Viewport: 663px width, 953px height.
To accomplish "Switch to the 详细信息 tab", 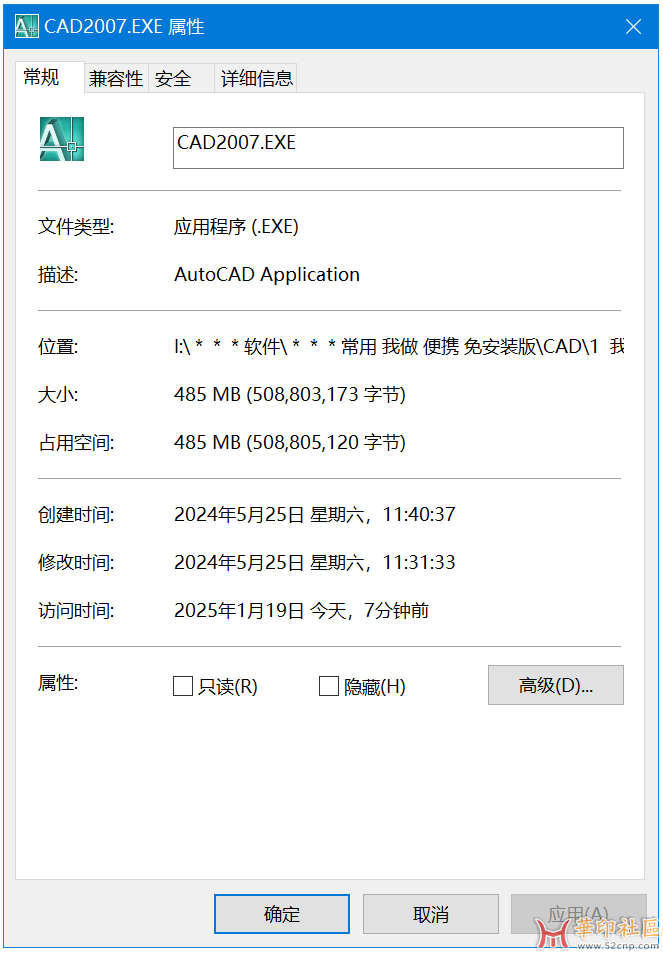I will [x=256, y=78].
